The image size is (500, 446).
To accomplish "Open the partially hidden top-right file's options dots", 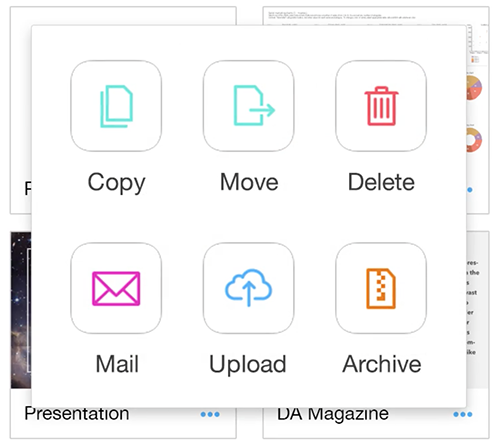I will point(470,190).
